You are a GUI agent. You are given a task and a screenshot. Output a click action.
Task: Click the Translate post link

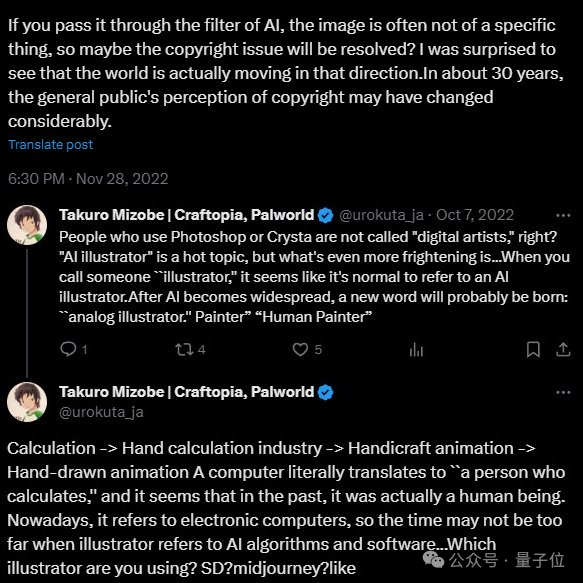[x=51, y=145]
